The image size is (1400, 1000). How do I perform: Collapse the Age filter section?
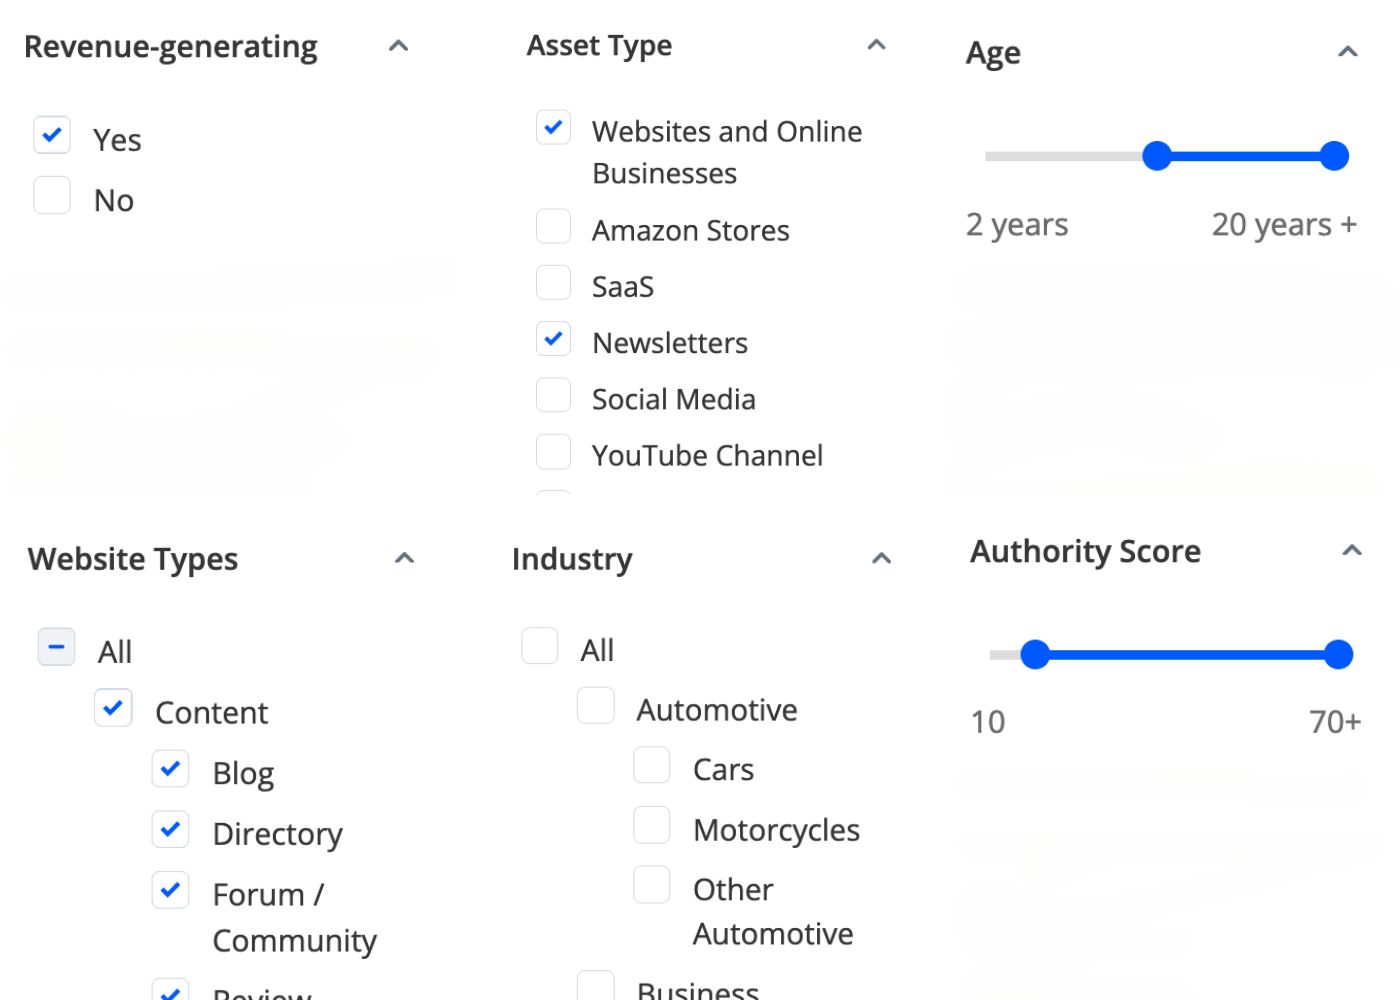pyautogui.click(x=1349, y=51)
